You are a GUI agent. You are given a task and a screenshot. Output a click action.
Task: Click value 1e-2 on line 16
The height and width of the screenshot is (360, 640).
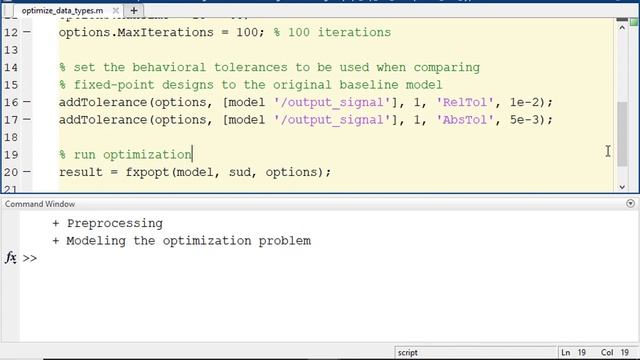pyautogui.click(x=524, y=102)
